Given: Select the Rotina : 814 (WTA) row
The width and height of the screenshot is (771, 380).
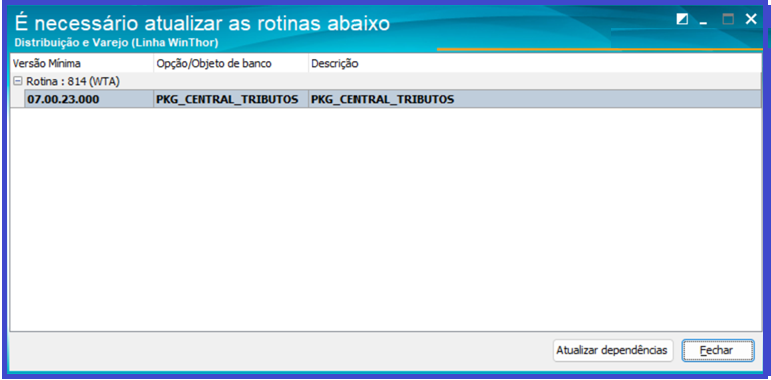Looking at the screenshot, I should click(x=386, y=81).
